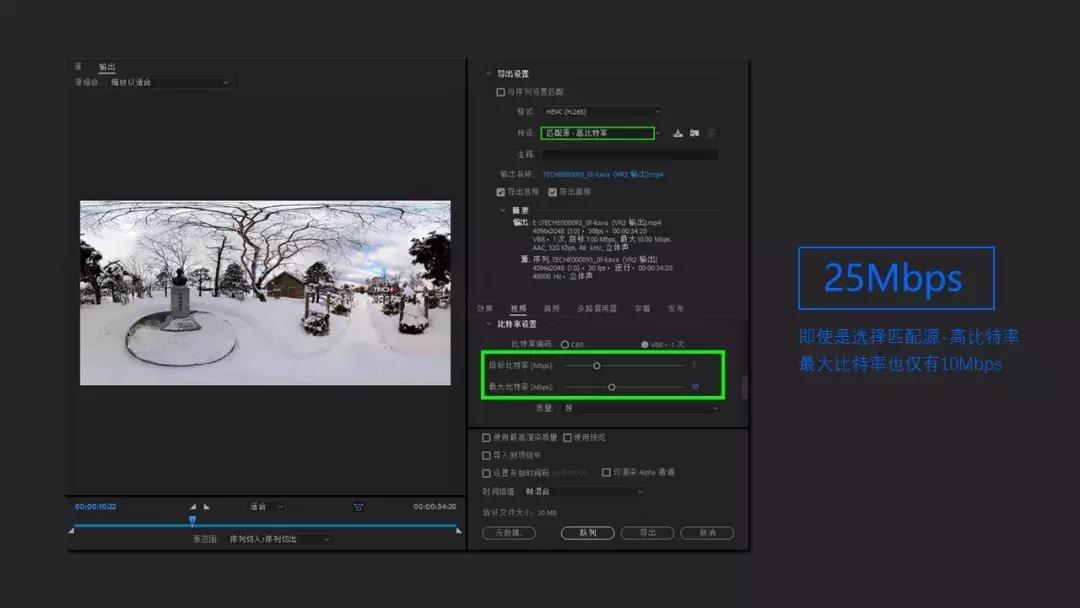This screenshot has width=1080, height=608.
Task: Enable the 与序列设置匹配 checkbox
Action: (x=498, y=90)
